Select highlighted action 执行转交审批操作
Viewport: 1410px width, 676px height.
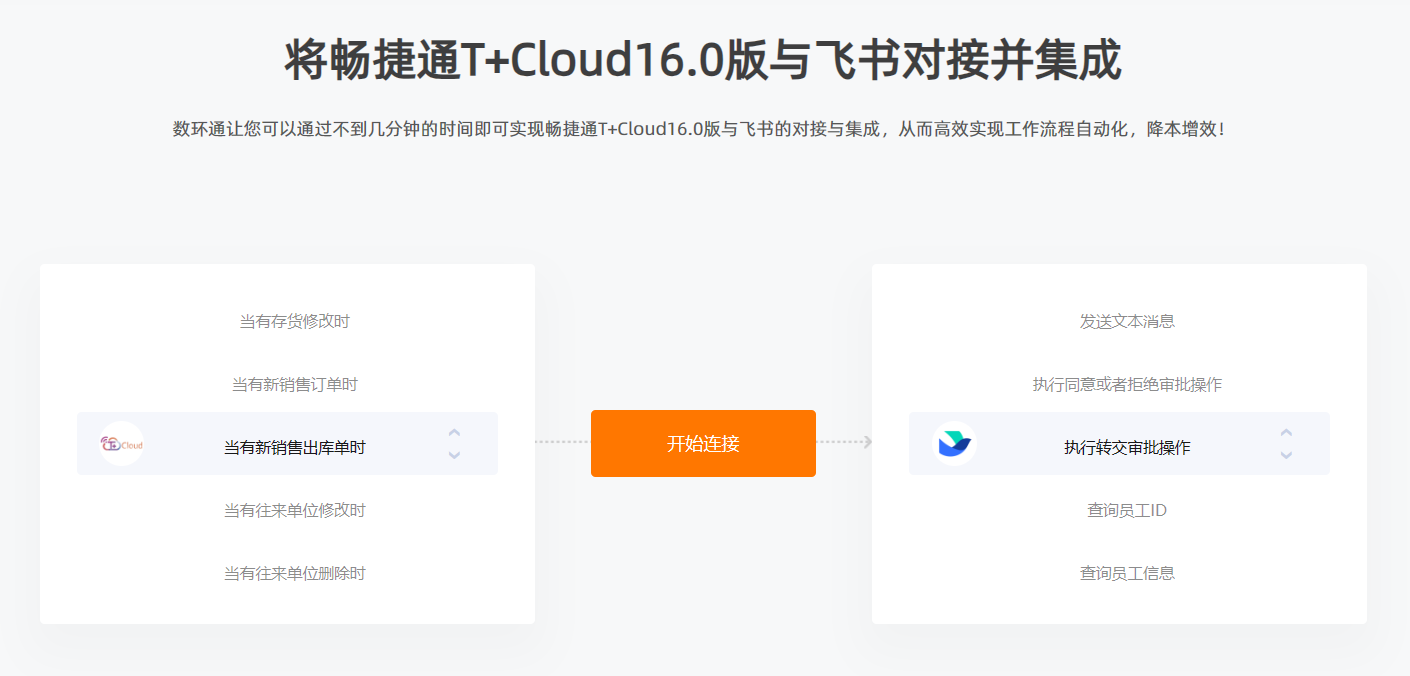click(x=1127, y=447)
